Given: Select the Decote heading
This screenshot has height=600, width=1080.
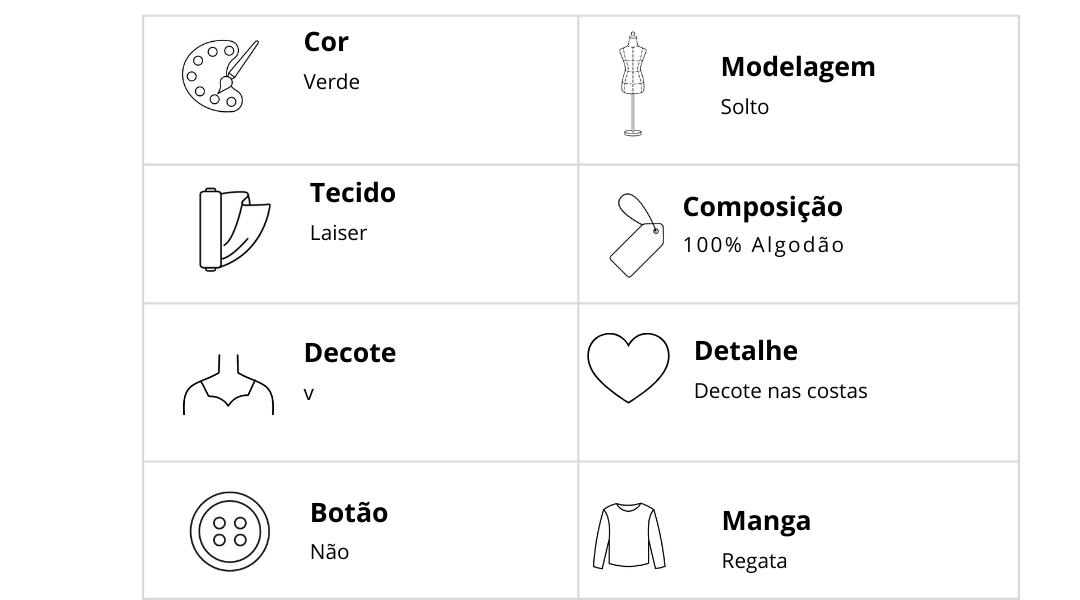Looking at the screenshot, I should point(350,353).
